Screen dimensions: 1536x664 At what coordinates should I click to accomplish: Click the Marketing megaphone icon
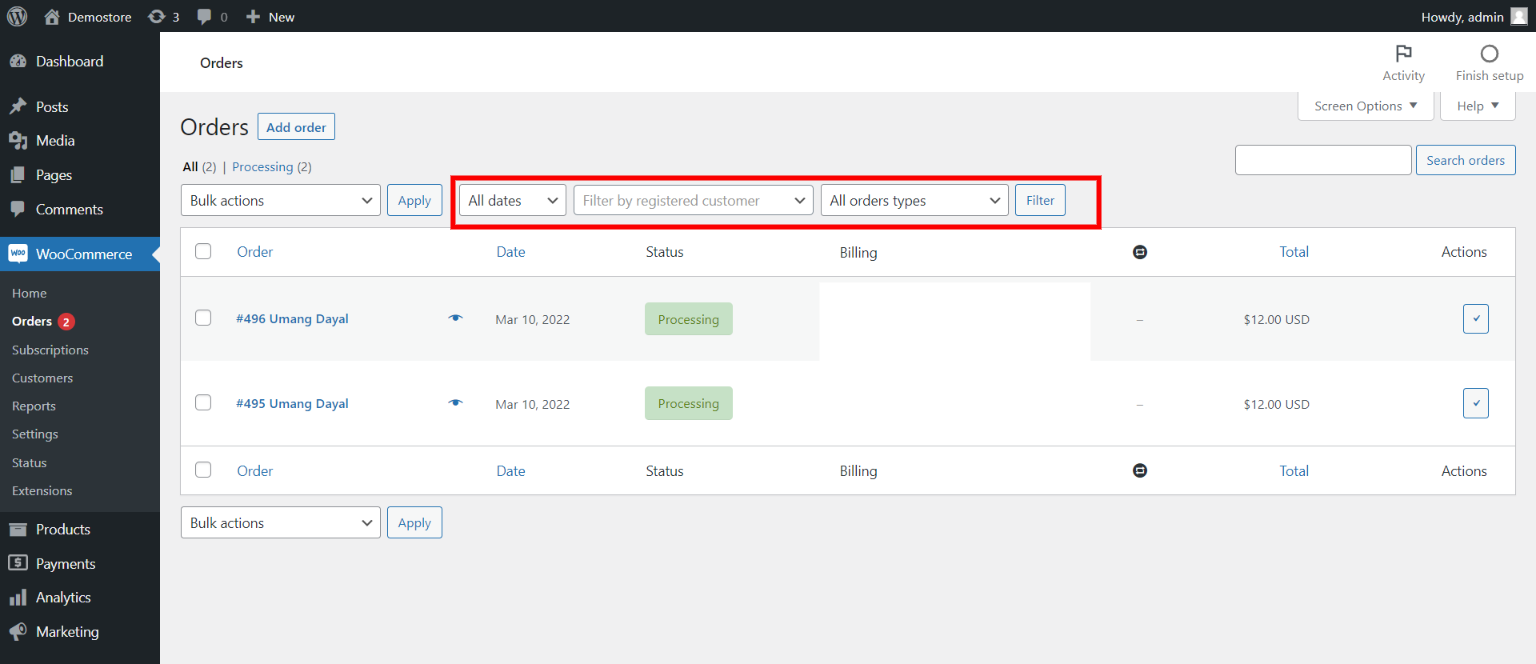18,632
